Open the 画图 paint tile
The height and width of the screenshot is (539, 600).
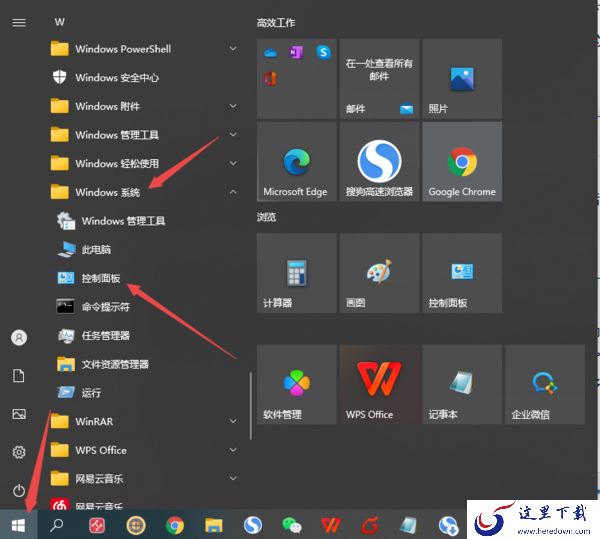coord(379,273)
